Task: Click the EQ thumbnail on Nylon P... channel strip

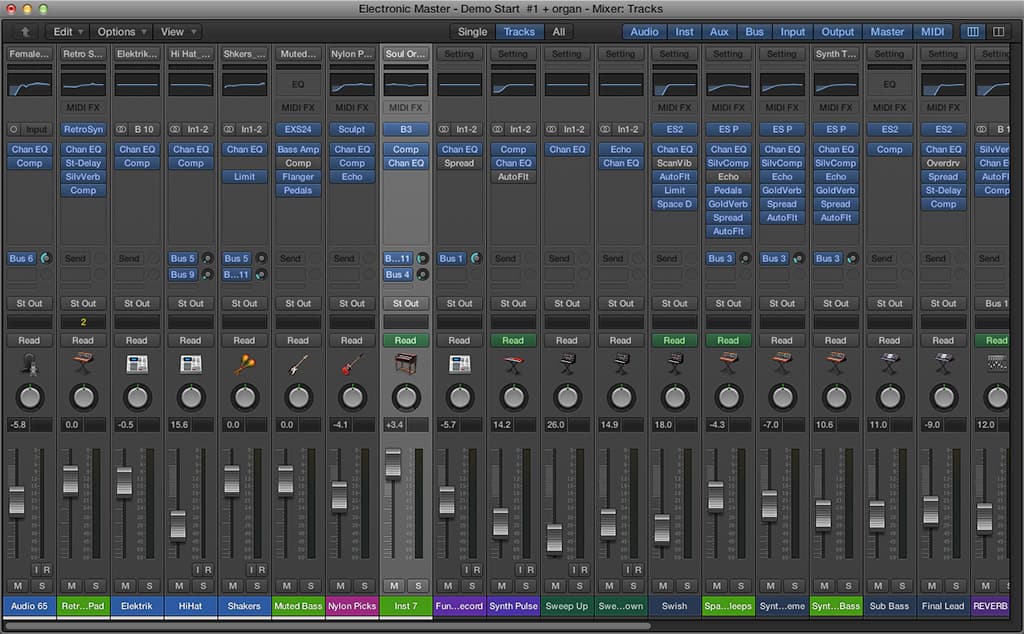Action: click(352, 84)
